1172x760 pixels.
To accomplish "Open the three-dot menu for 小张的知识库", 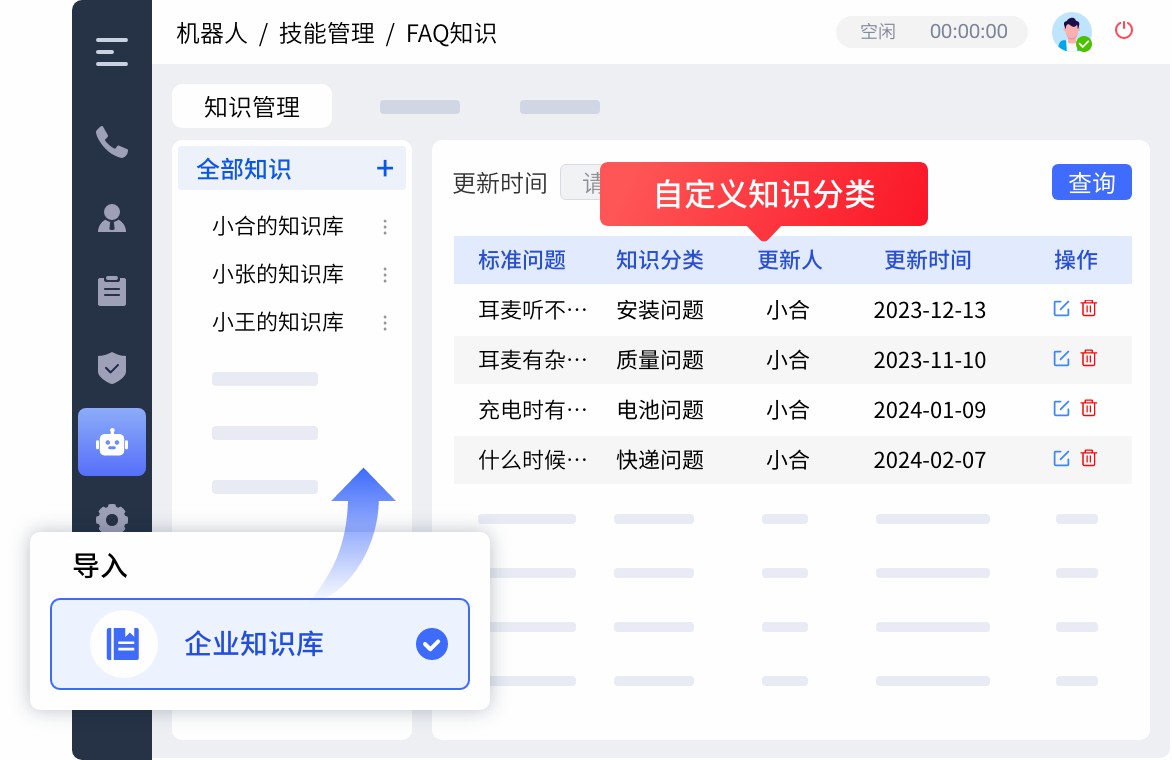I will click(385, 275).
